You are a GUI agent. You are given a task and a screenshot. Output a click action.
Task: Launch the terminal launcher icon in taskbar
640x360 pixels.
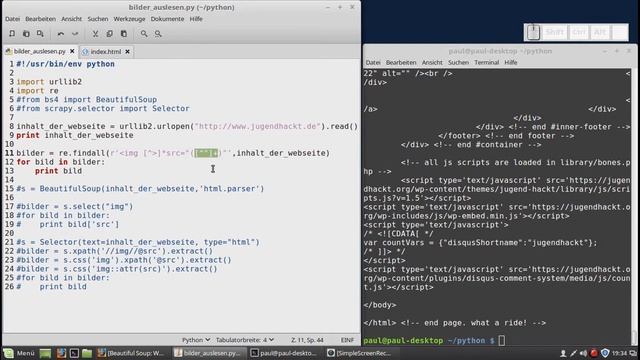74,353
